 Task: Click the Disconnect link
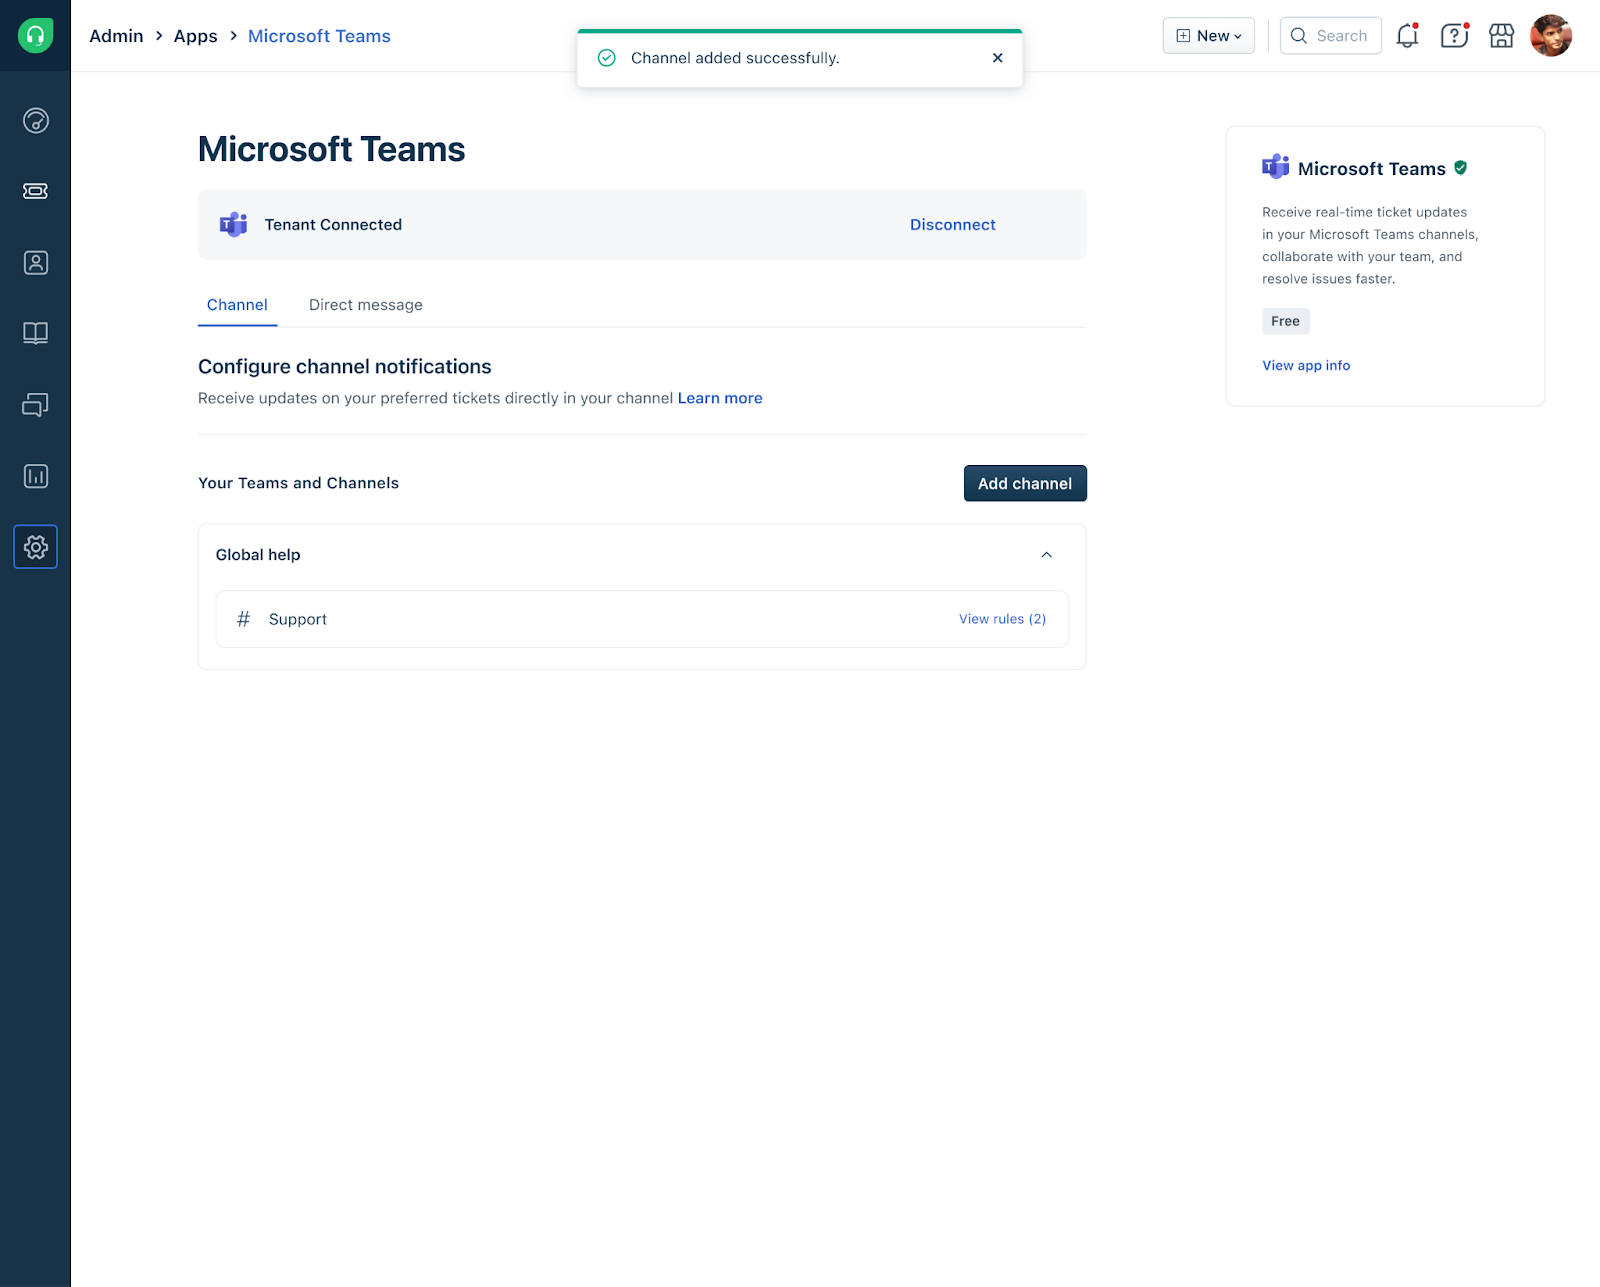(x=953, y=225)
